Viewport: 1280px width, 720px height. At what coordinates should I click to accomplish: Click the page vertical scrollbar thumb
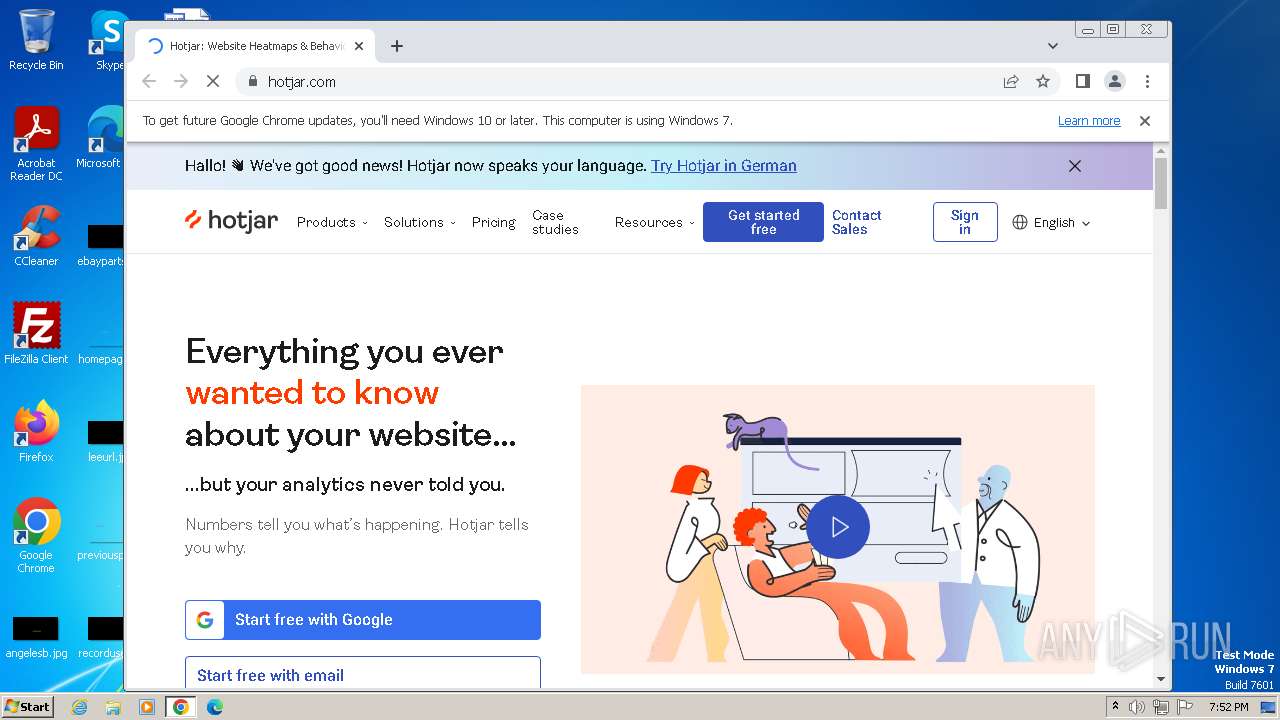(1161, 184)
